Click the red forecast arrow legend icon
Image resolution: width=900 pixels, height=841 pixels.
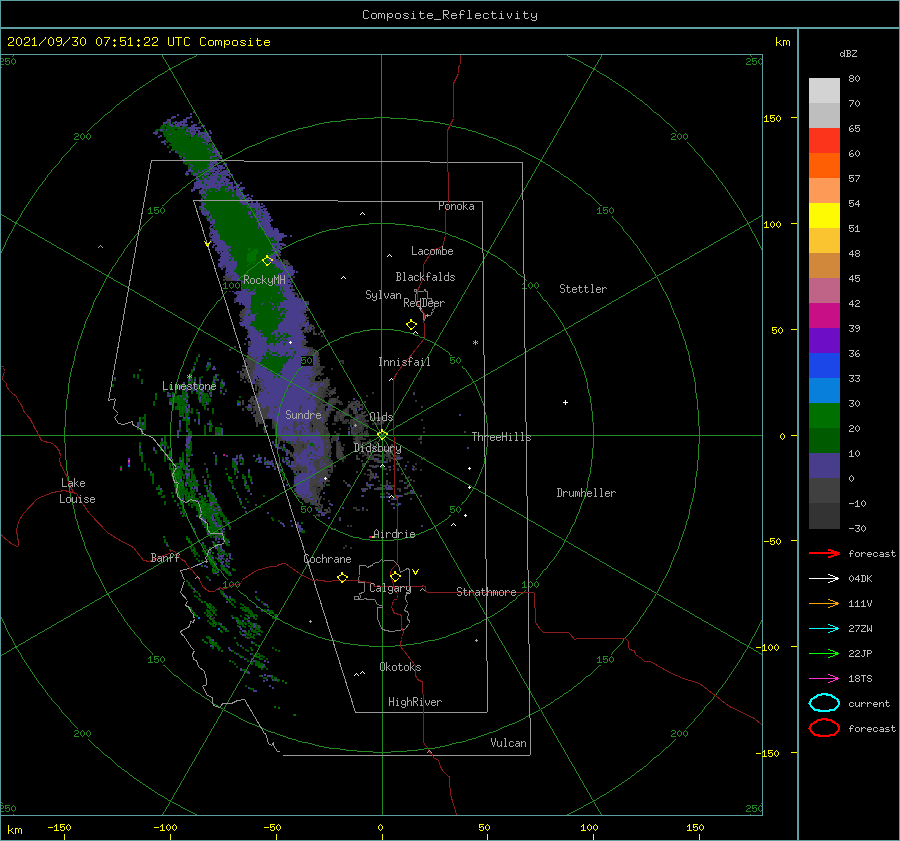(824, 553)
